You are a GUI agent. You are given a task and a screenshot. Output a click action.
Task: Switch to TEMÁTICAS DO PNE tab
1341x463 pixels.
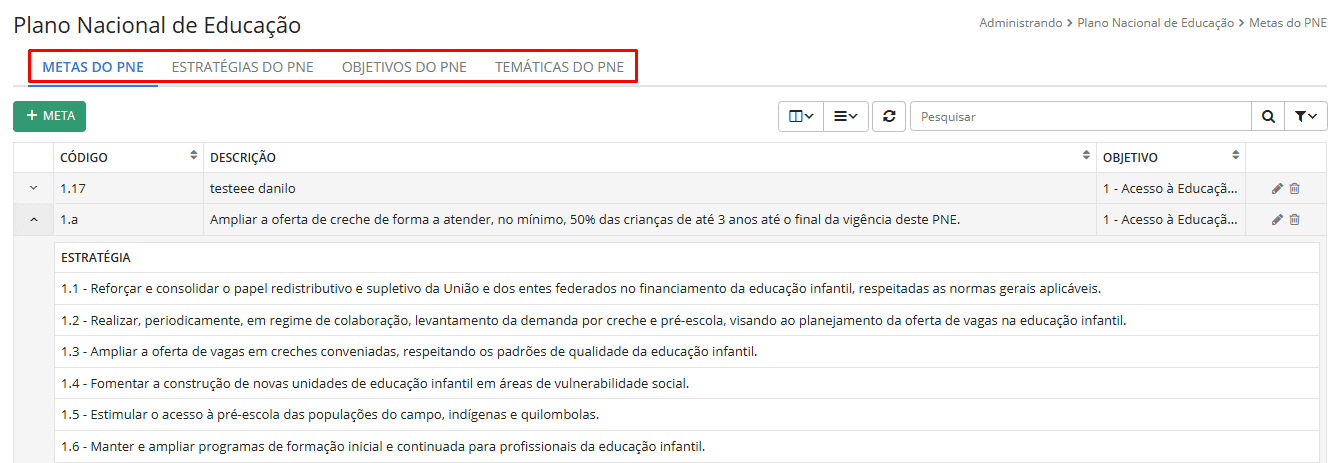559,68
